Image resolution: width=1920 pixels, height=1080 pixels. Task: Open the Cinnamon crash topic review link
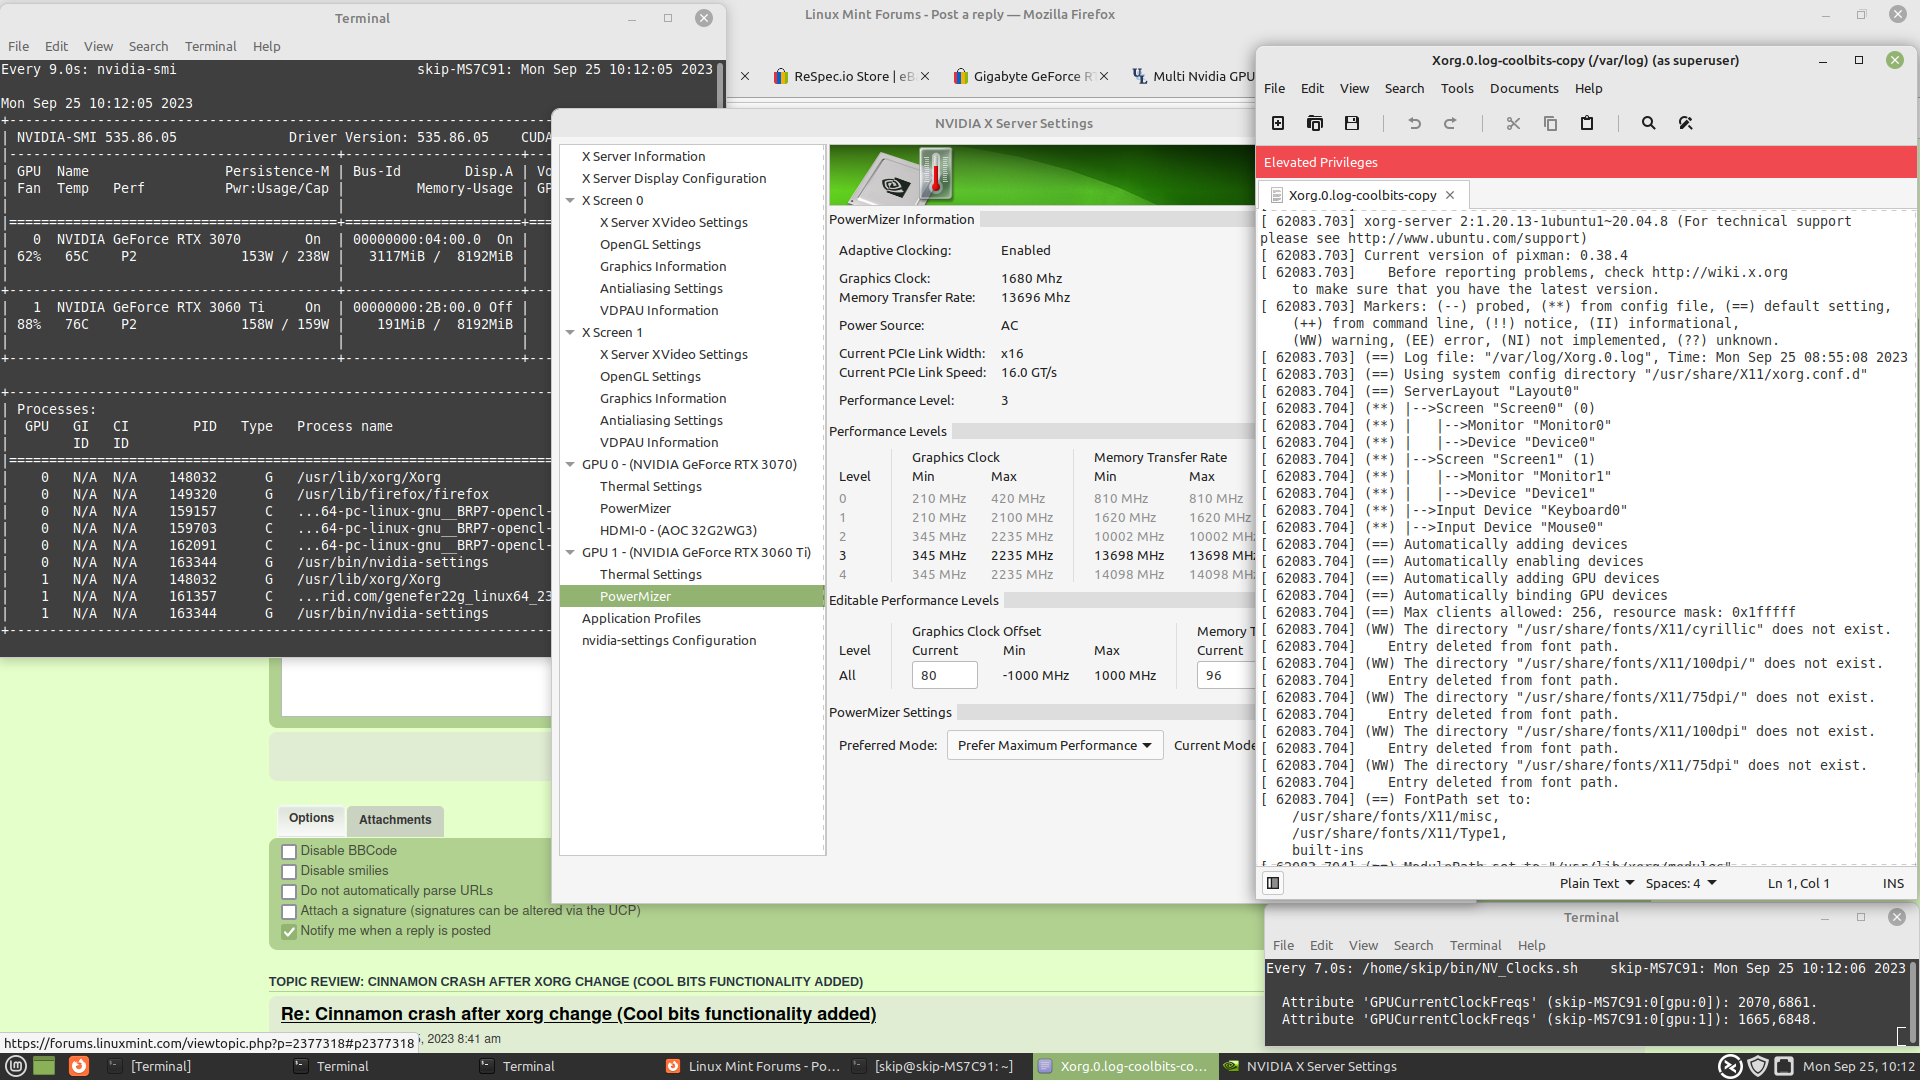[578, 1014]
